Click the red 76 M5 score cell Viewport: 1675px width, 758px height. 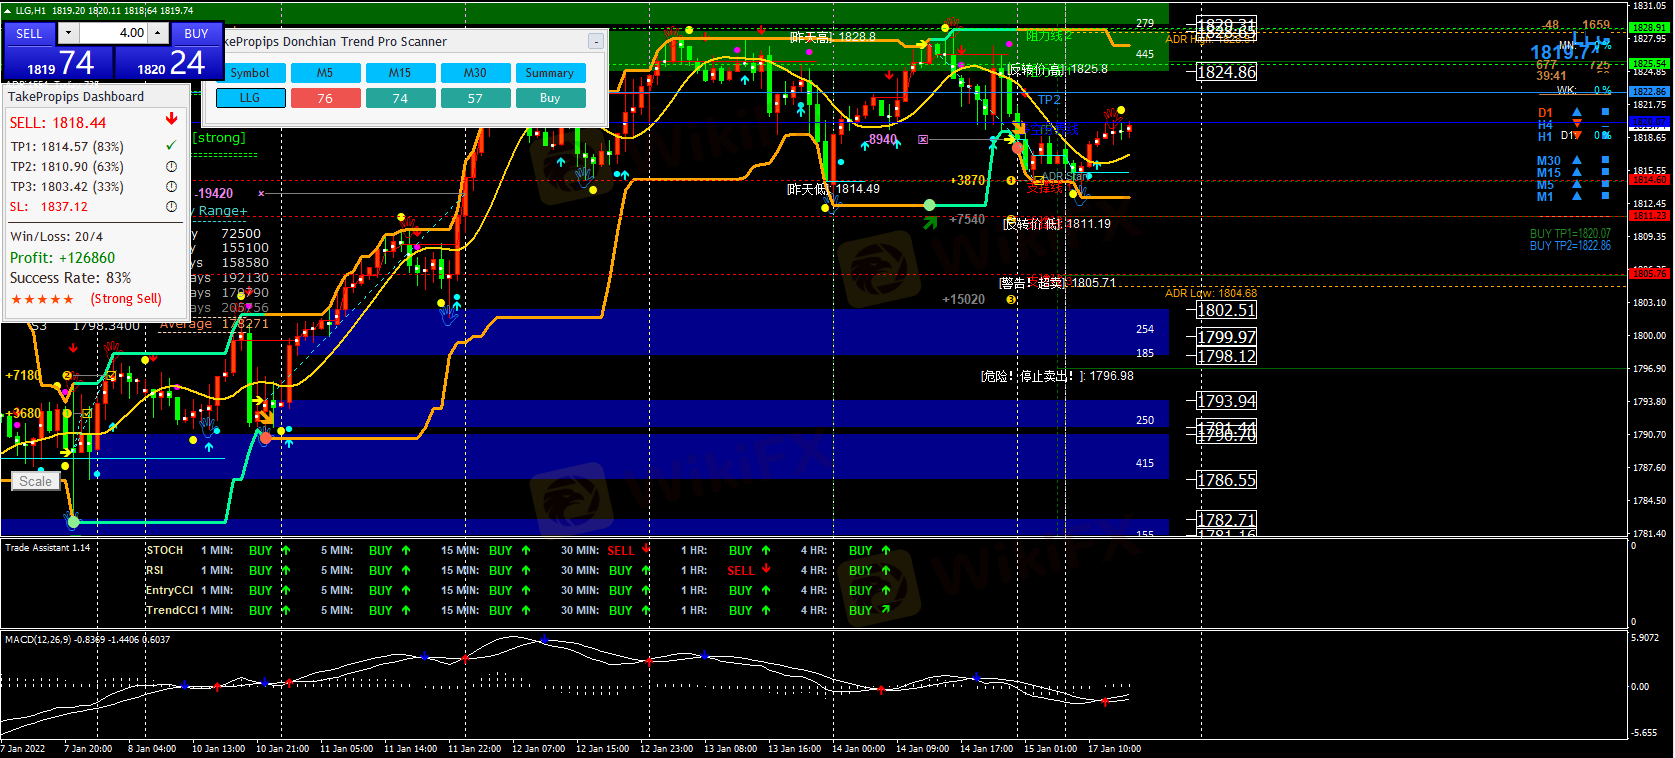[x=325, y=98]
